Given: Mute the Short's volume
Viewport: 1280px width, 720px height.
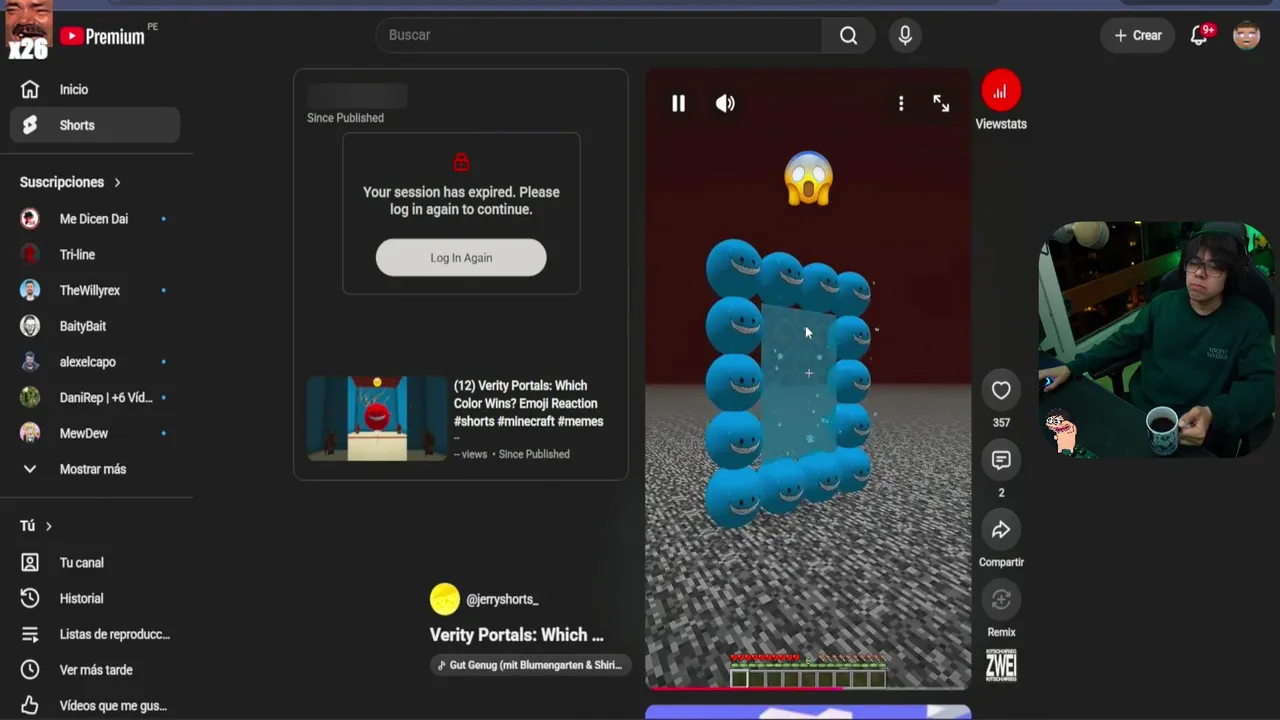Looking at the screenshot, I should pos(725,103).
